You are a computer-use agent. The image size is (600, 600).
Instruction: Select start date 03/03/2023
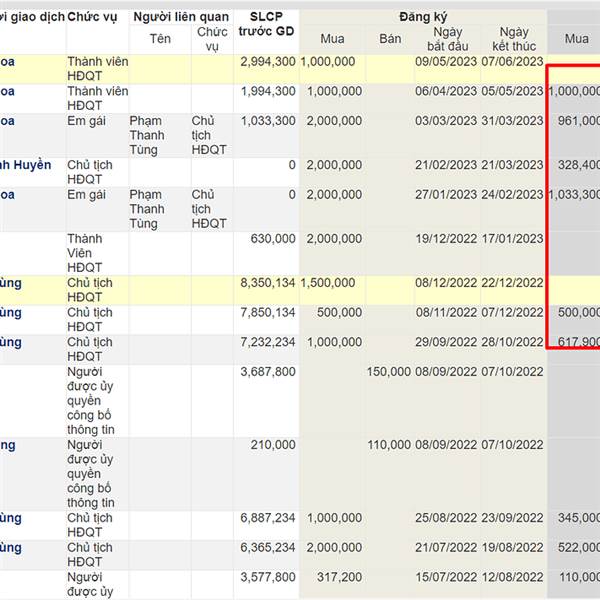point(446,121)
